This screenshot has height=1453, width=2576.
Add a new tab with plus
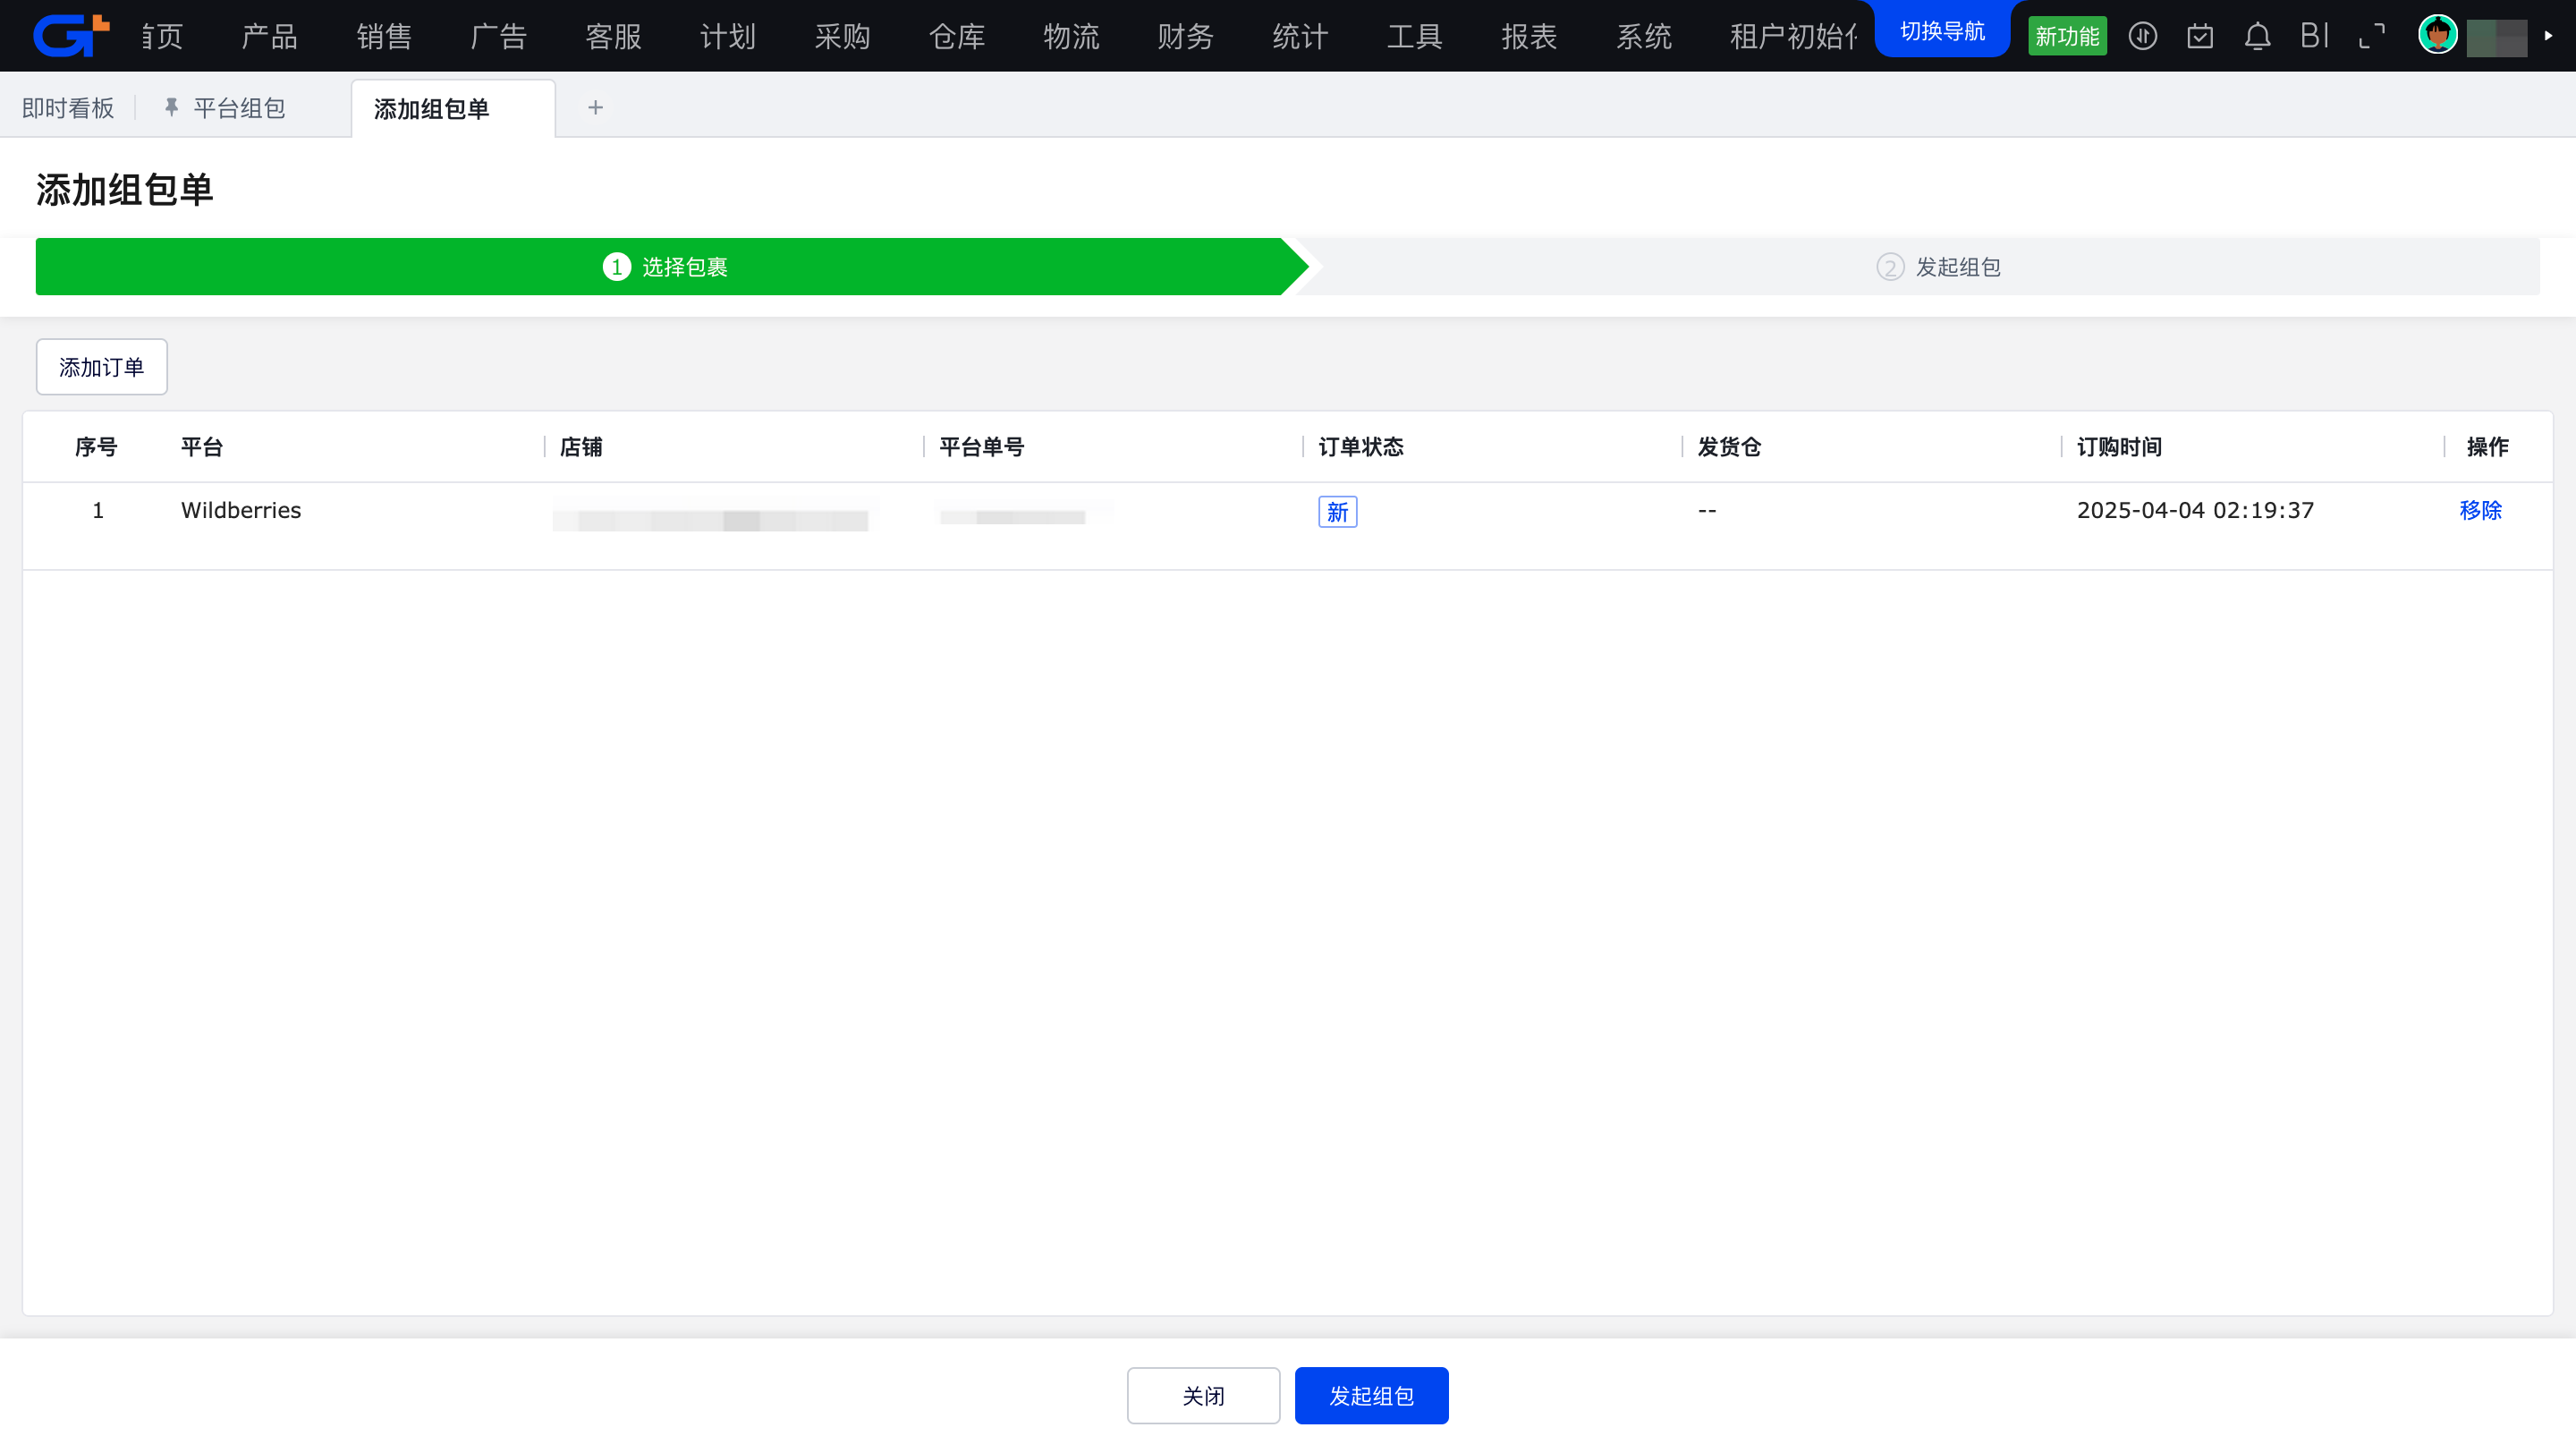[595, 107]
